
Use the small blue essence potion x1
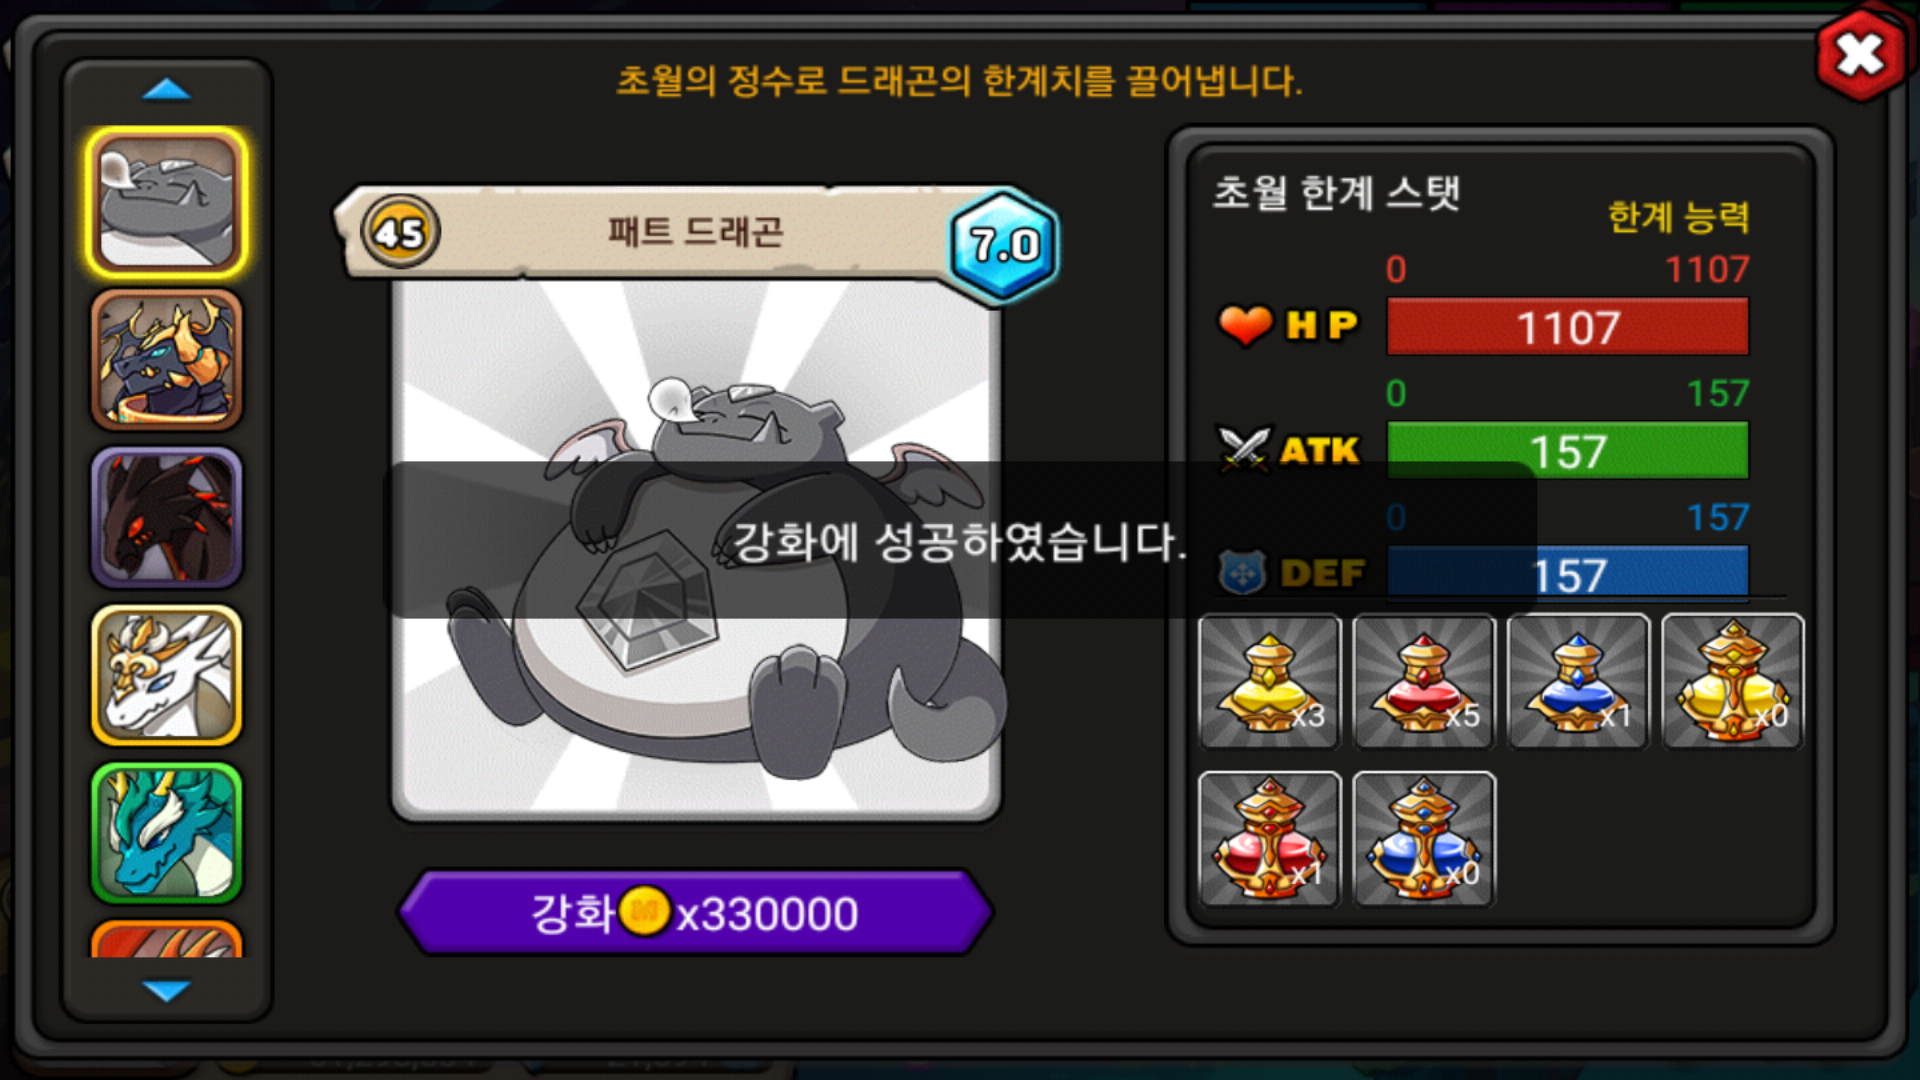click(1578, 681)
